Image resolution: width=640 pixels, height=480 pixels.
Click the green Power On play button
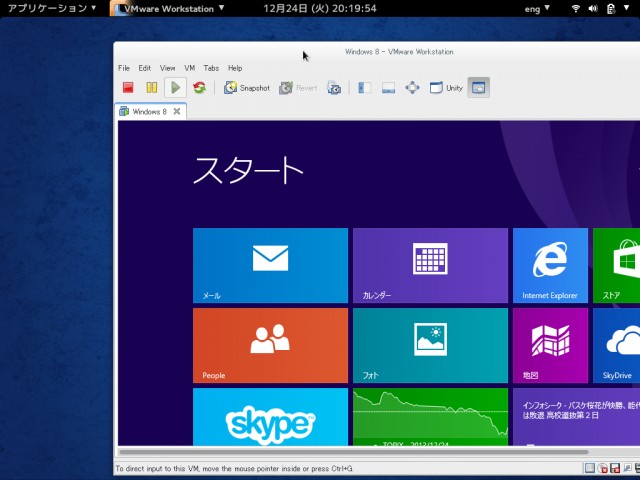tap(176, 88)
